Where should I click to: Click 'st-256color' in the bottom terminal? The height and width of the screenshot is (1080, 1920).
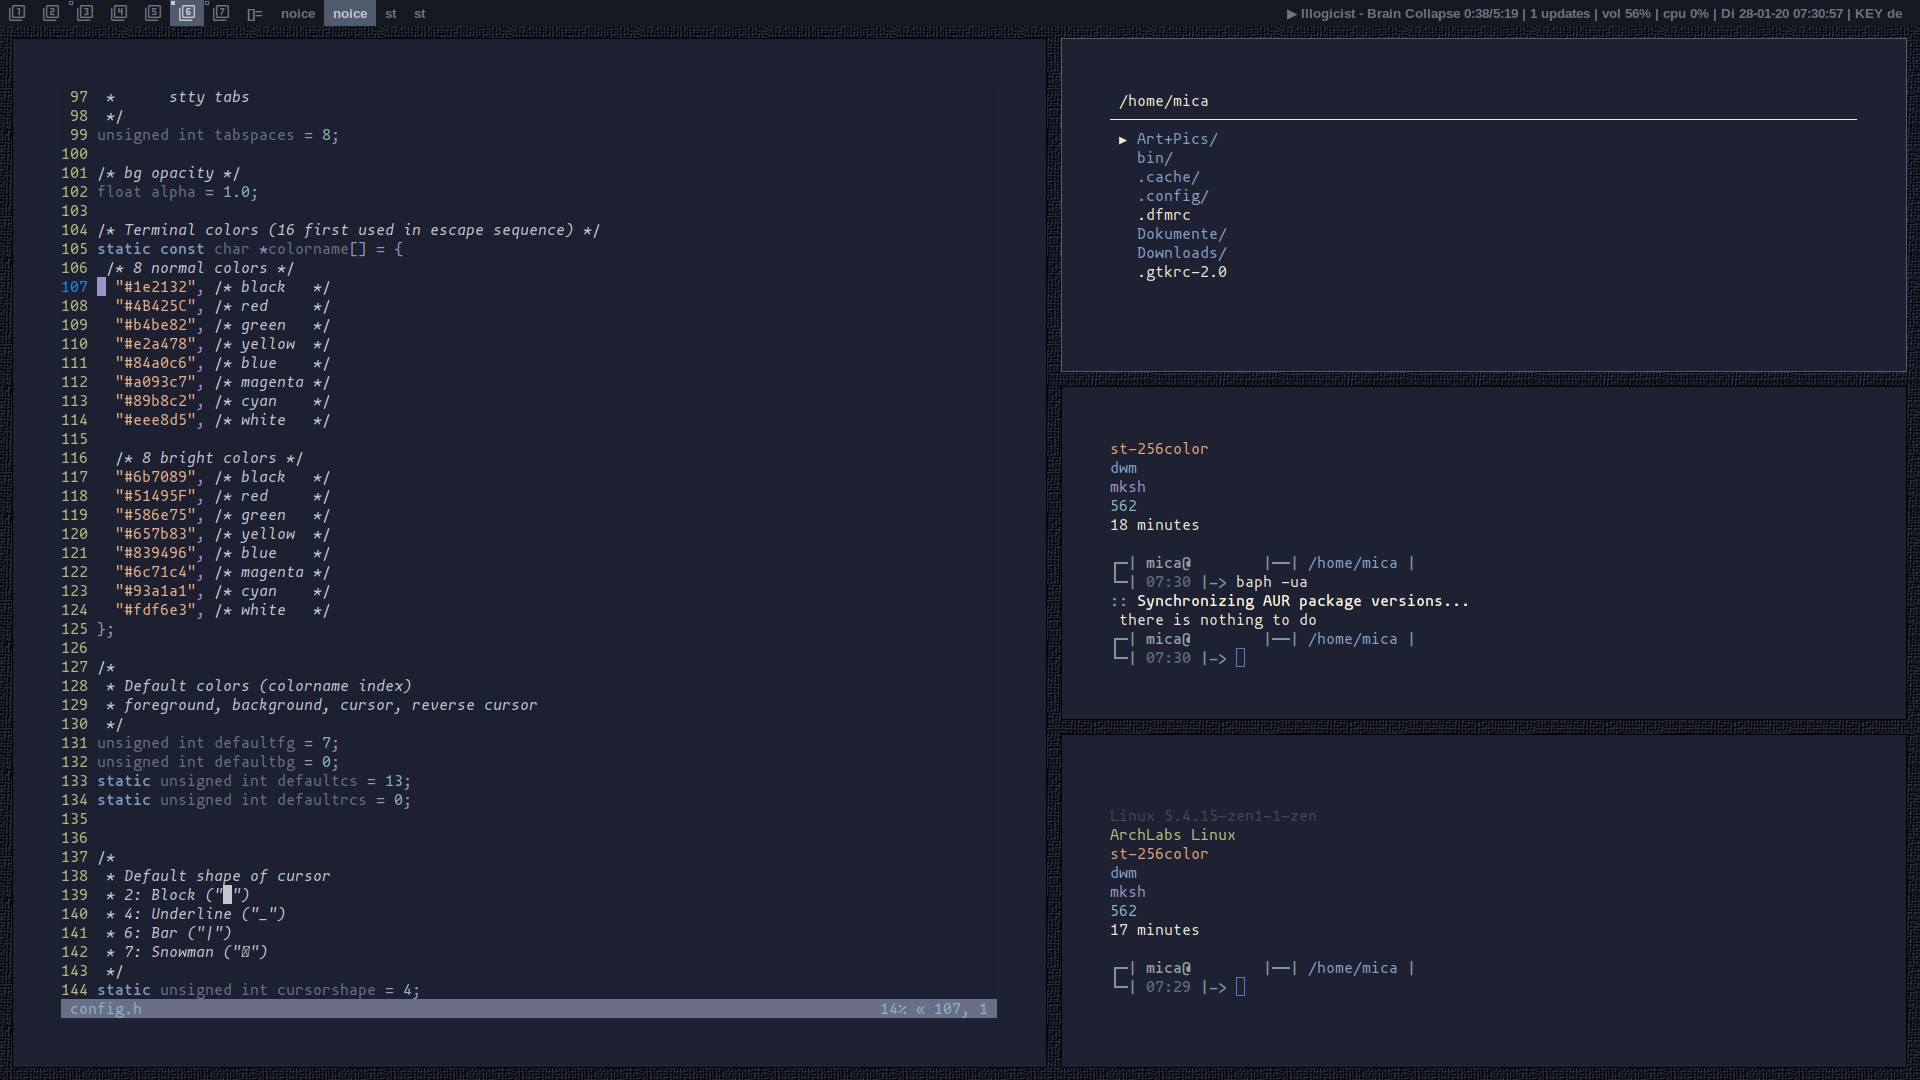tap(1159, 854)
